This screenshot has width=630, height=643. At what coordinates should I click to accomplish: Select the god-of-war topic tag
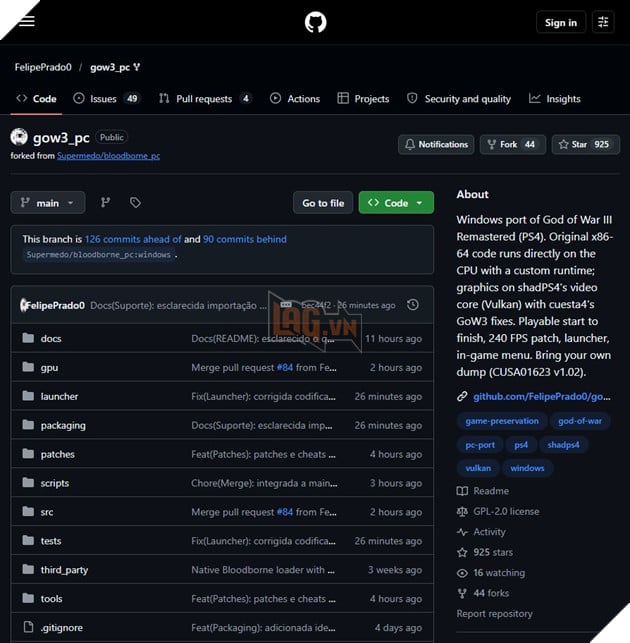[580, 421]
